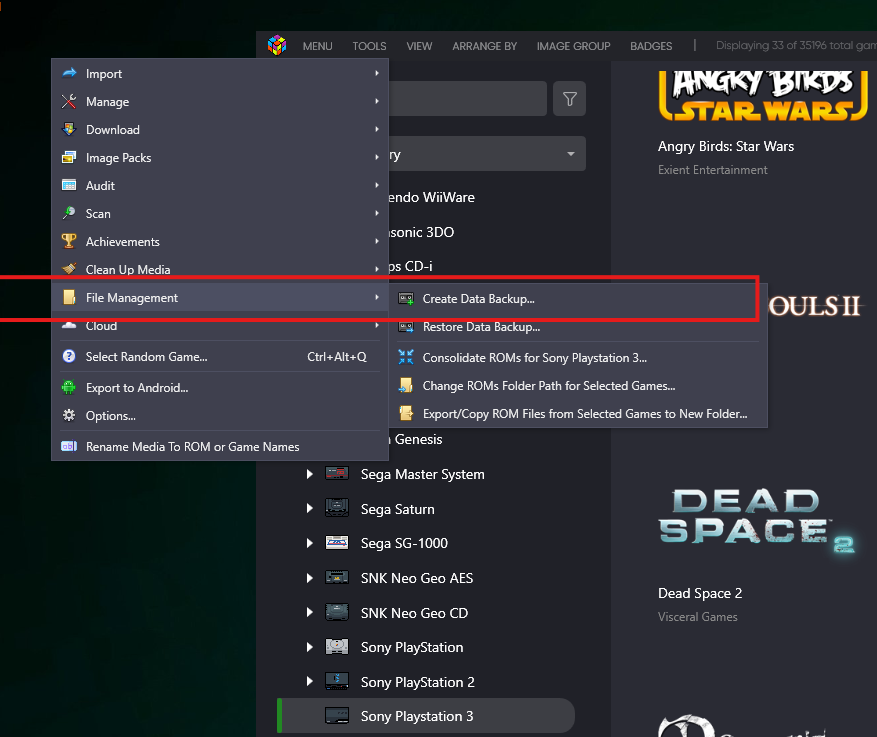Click the Sega Saturn console icon
The image size is (877, 737).
[x=337, y=508]
